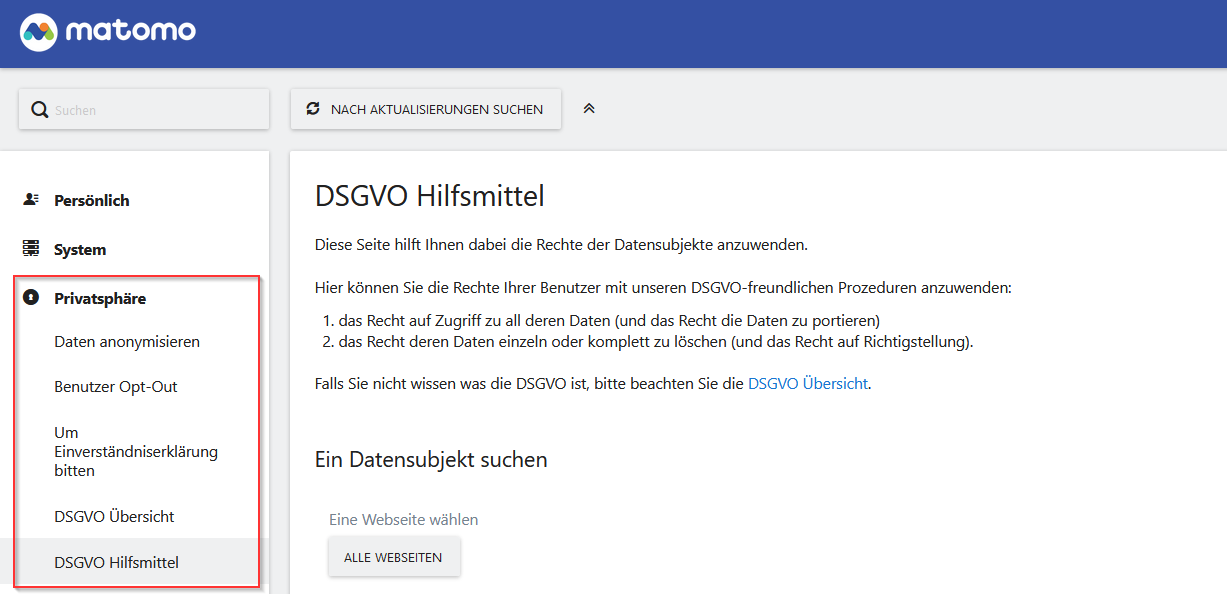Click the refresh icon for update check
The image size is (1227, 594).
coord(313,109)
